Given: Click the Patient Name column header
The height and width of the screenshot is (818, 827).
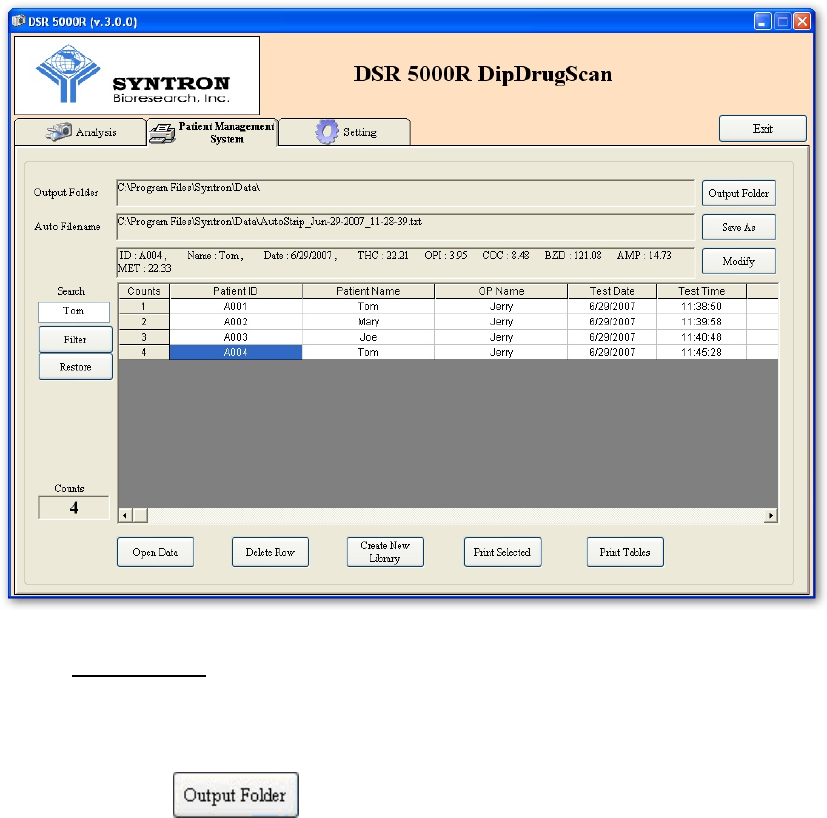Looking at the screenshot, I should coord(368,291).
